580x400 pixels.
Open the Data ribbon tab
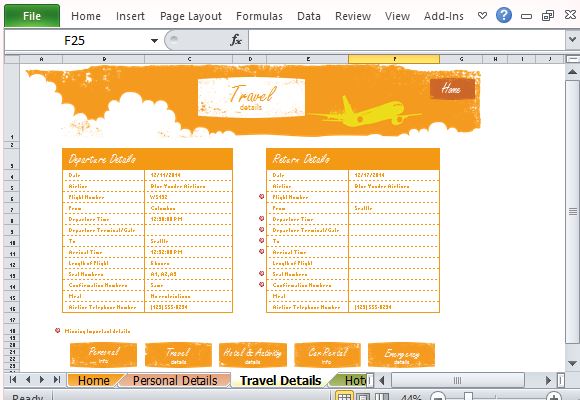pyautogui.click(x=308, y=16)
